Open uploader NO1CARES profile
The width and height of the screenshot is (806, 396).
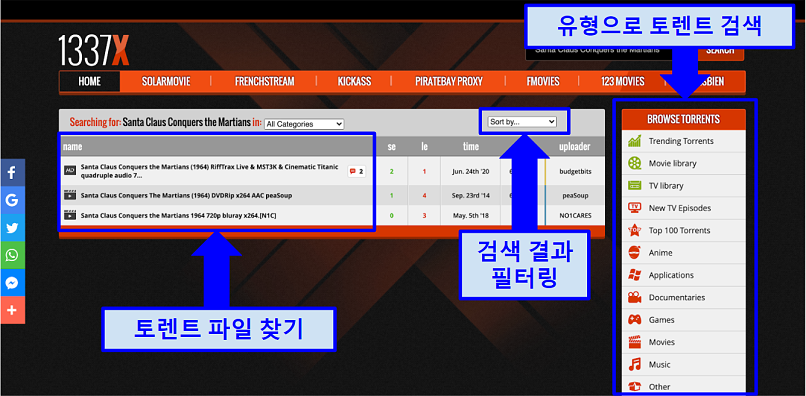[575, 215]
